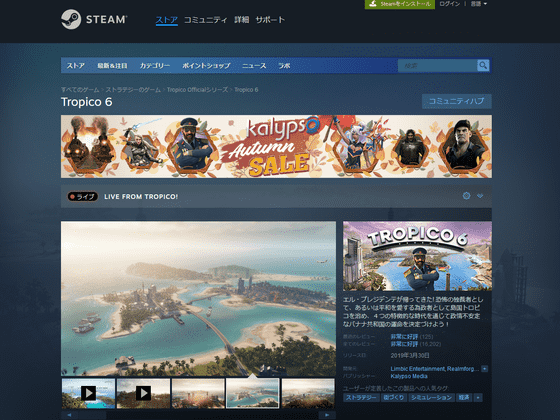Open 詳細 in the top header
The width and height of the screenshot is (560, 420).
(241, 20)
